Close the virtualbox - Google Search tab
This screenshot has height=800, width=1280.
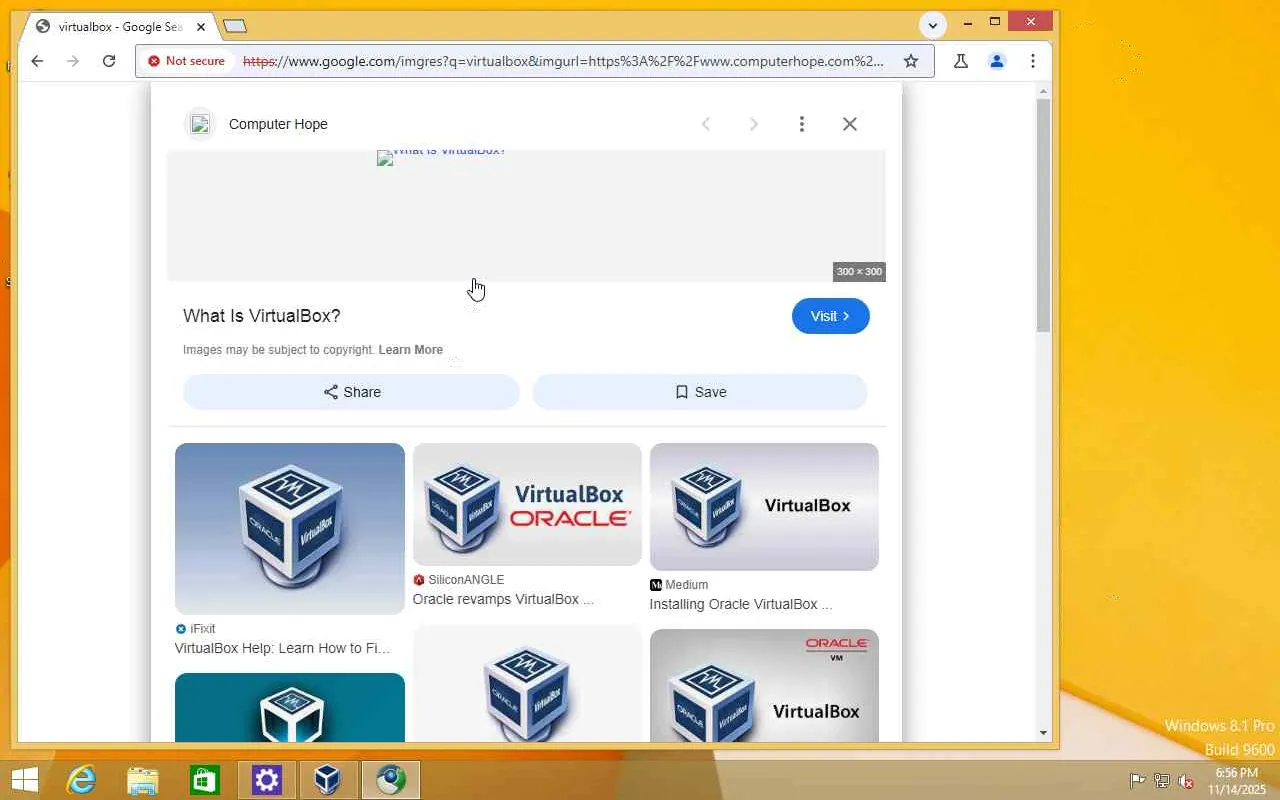tap(201, 27)
